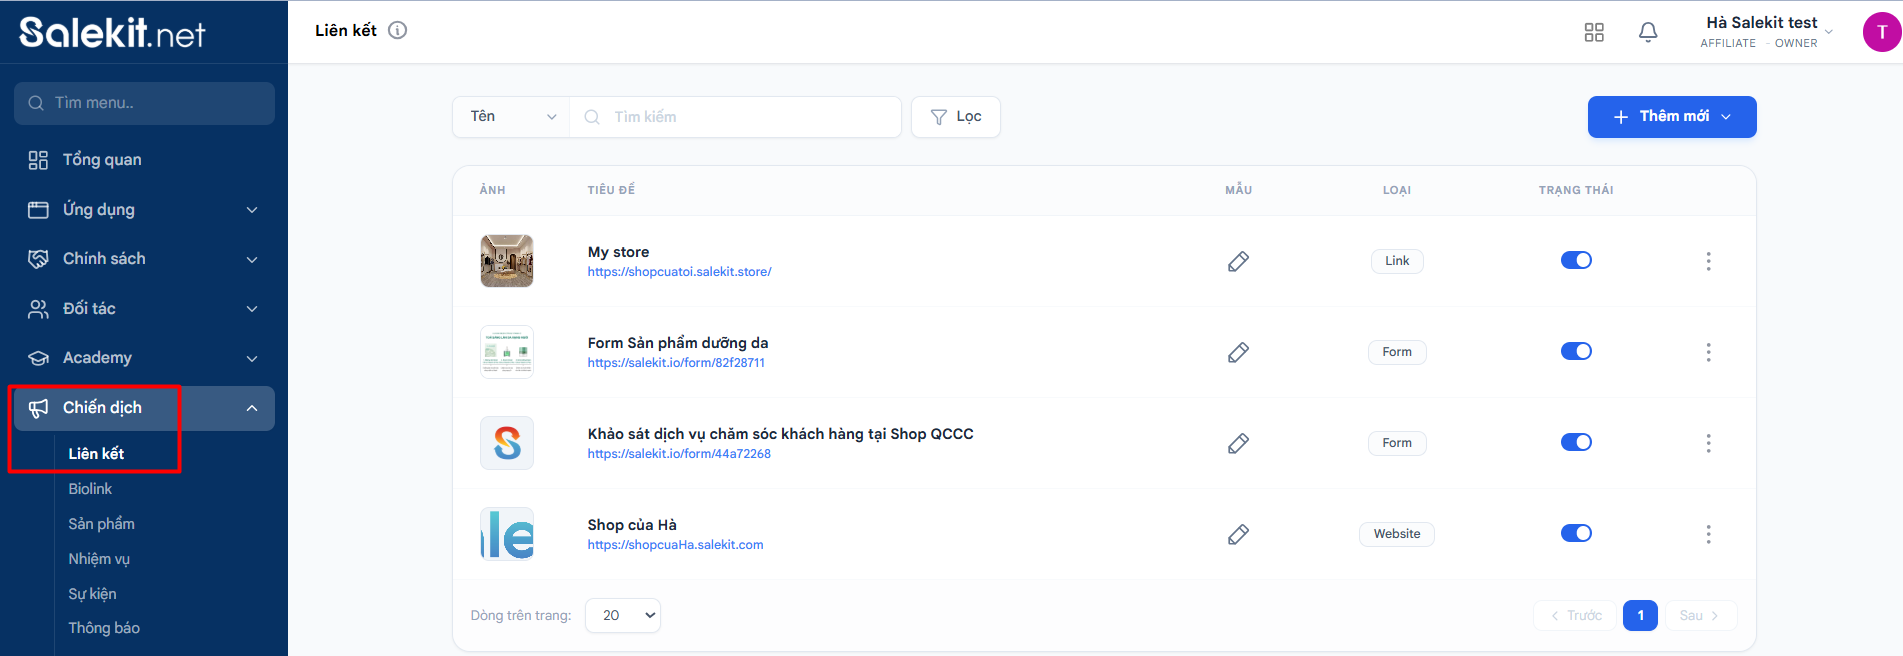Open three-dot menu for Shop của Hà
1903x656 pixels.
tap(1708, 534)
